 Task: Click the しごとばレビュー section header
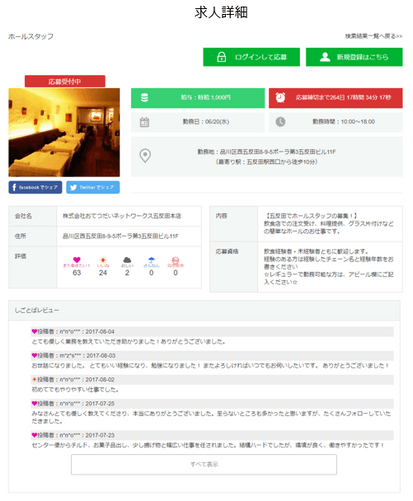pos(204,310)
